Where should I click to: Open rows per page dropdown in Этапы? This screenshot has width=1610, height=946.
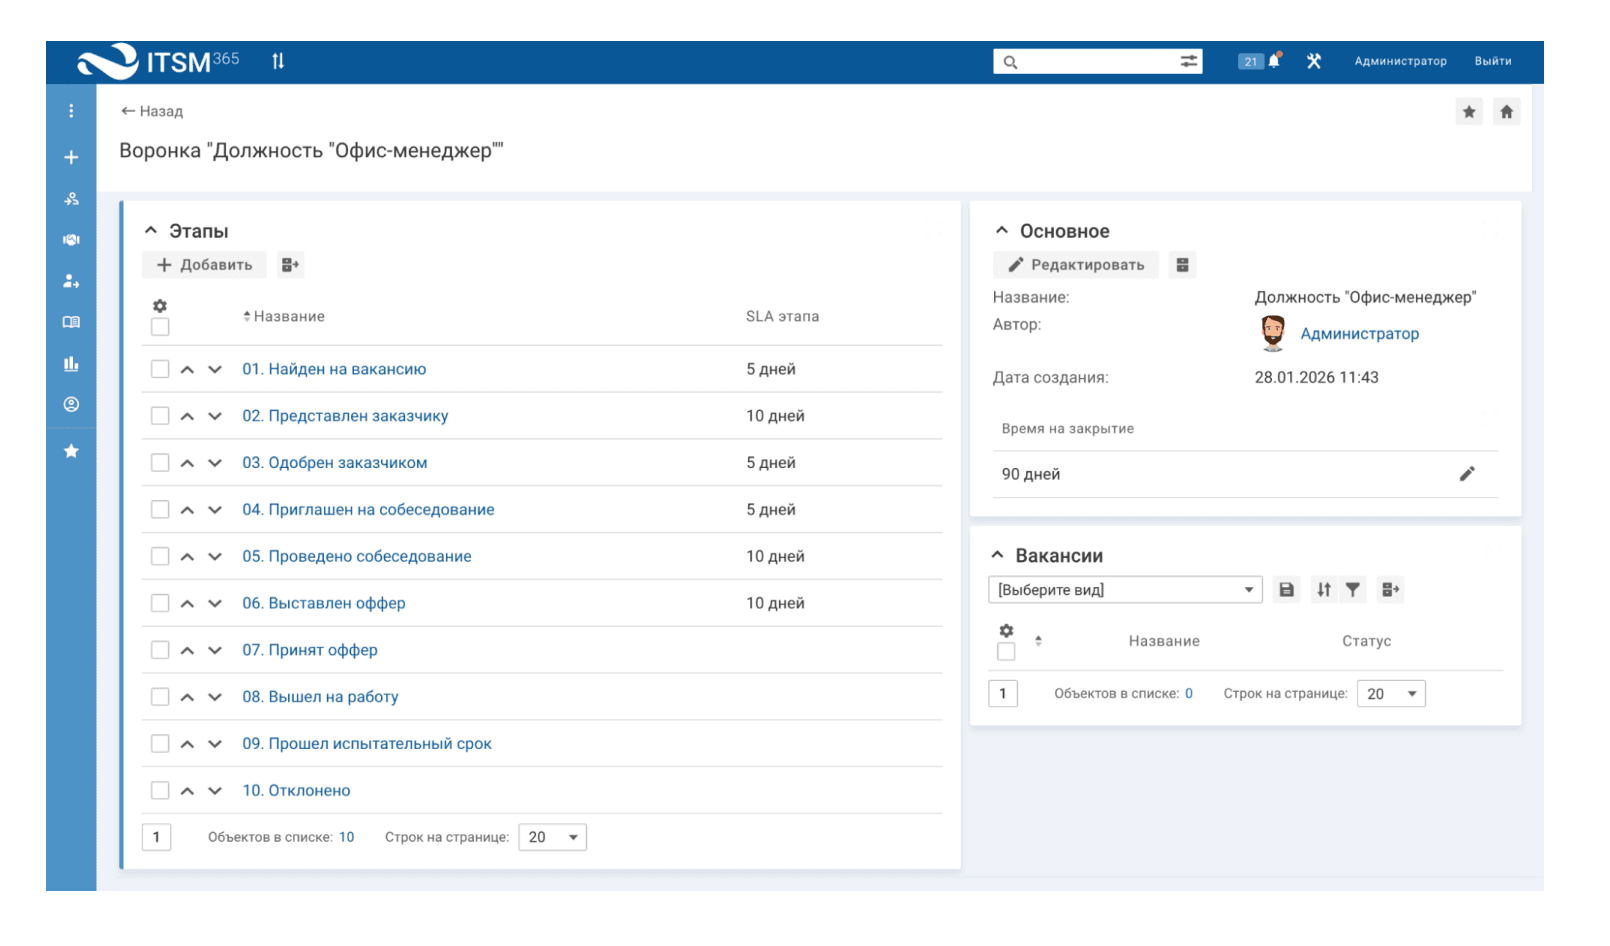552,837
